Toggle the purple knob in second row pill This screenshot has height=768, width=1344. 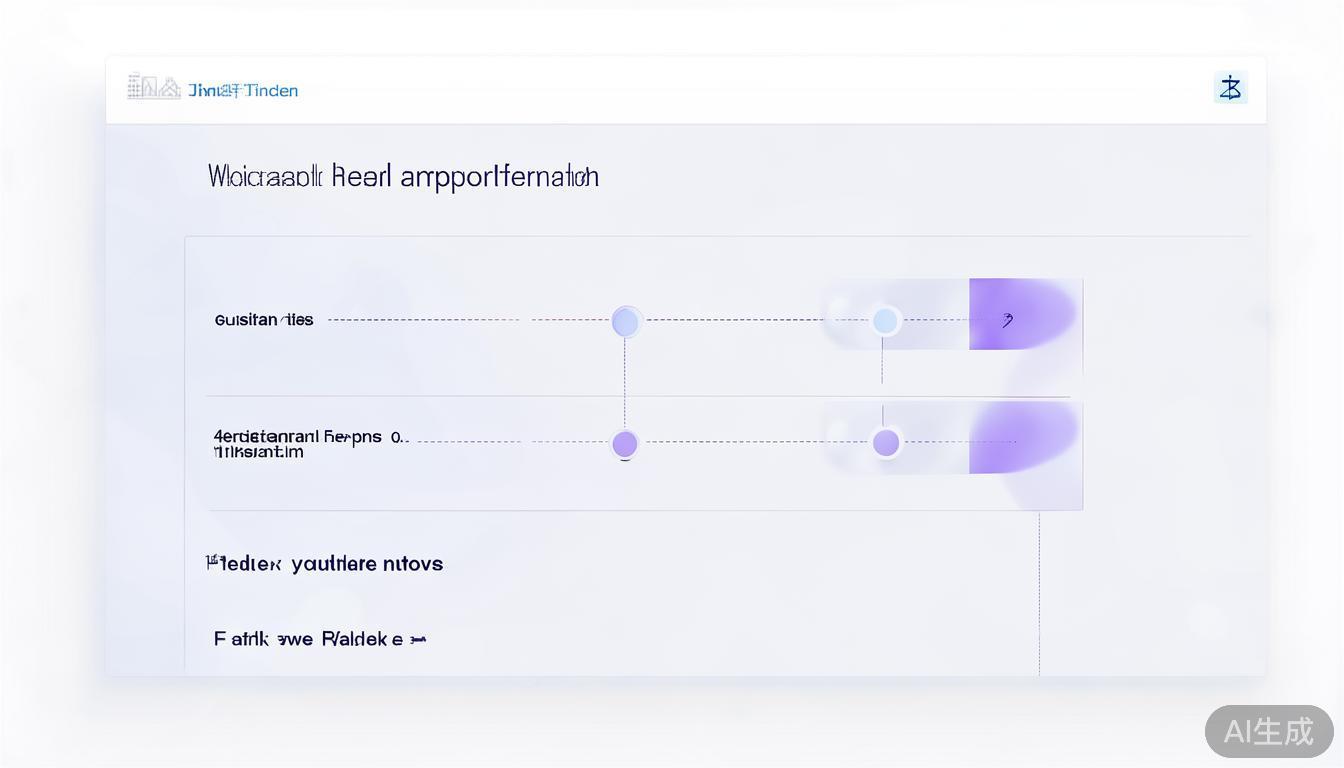[x=886, y=442]
